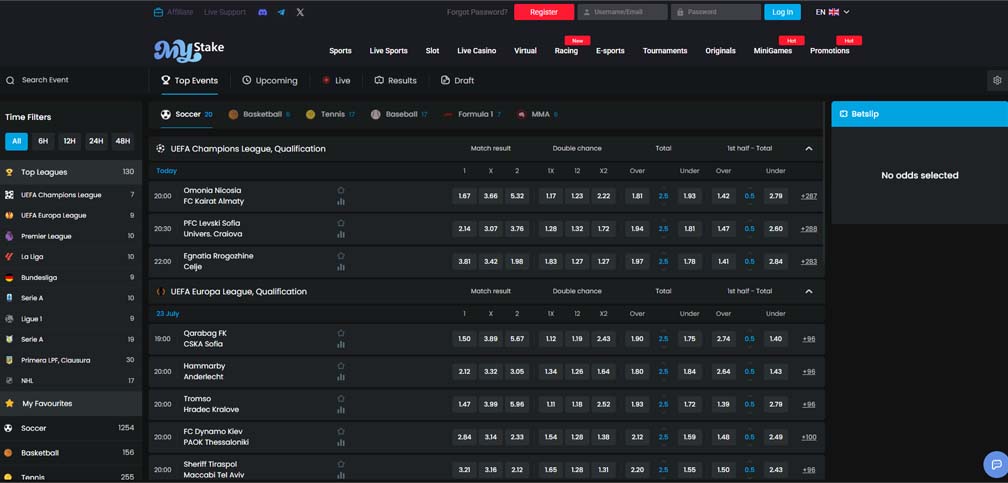Click the magnifier search icon
The height and width of the screenshot is (483, 1008).
[x=10, y=80]
